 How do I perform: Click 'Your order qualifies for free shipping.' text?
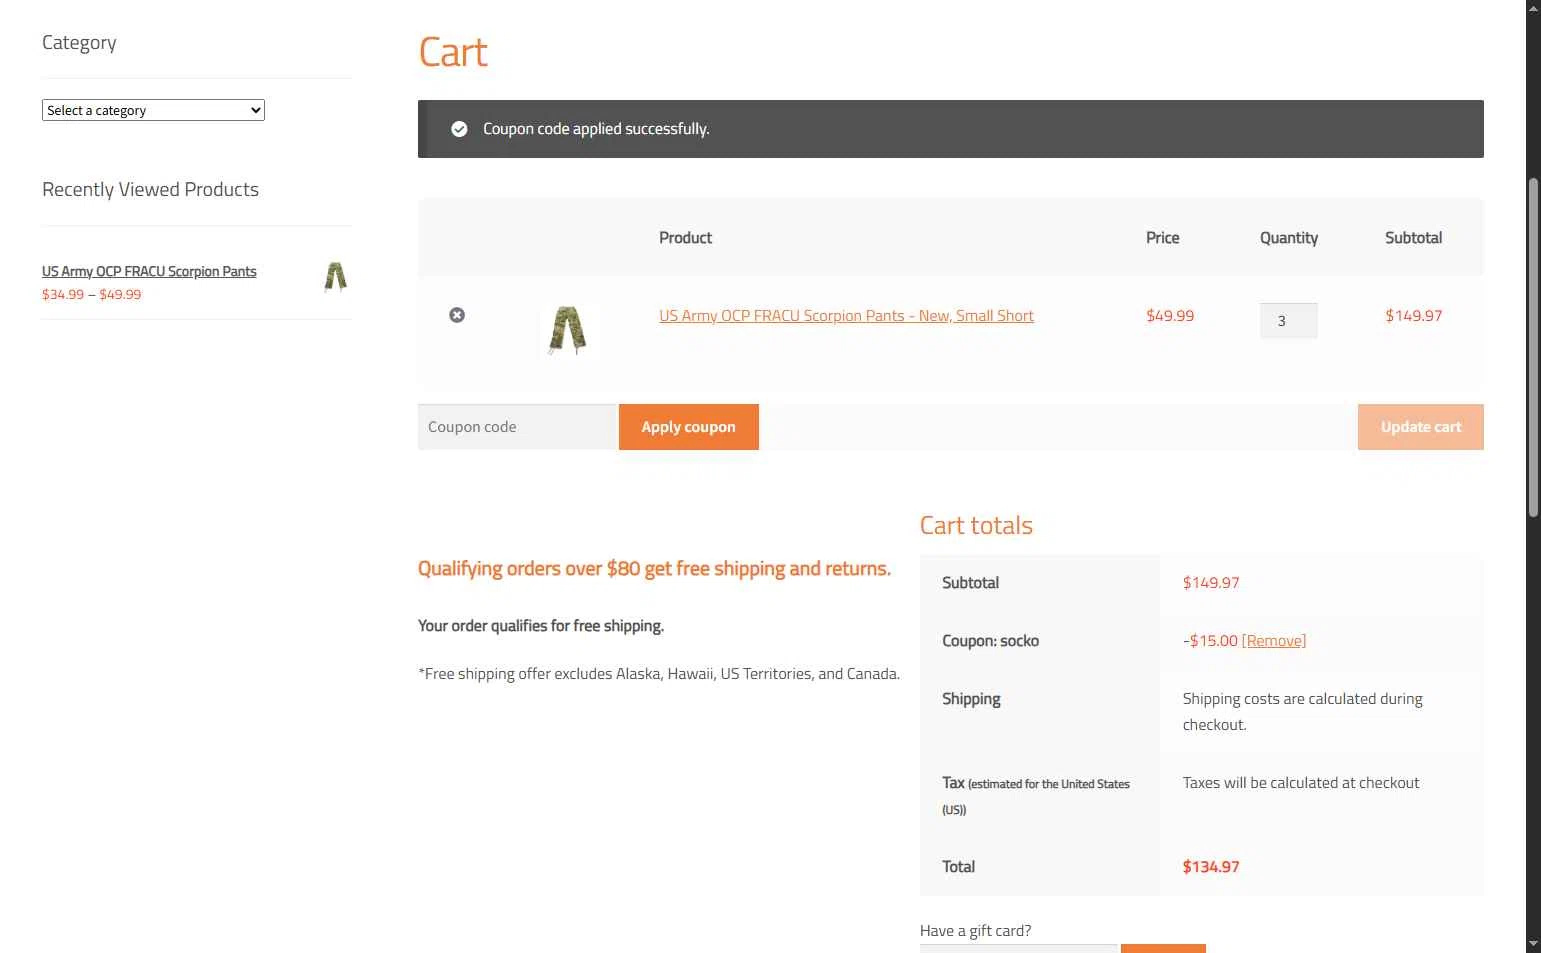[x=541, y=626]
